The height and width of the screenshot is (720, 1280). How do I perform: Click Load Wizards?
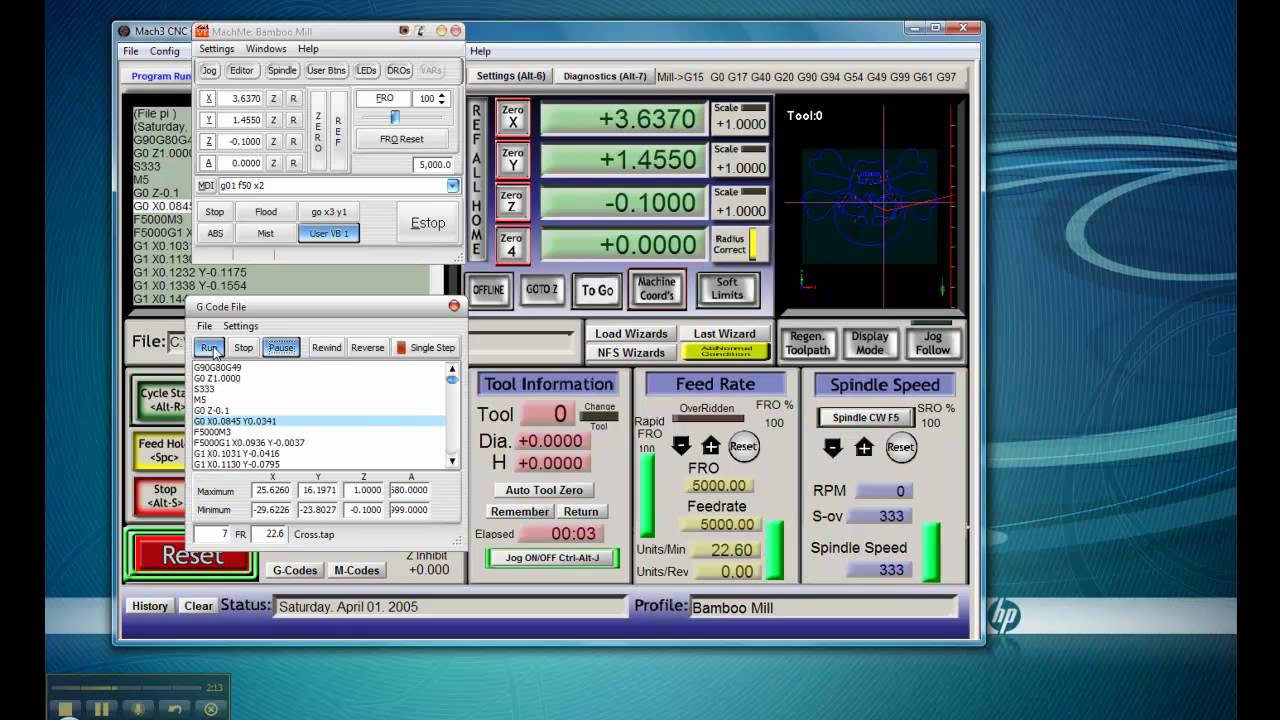click(631, 334)
